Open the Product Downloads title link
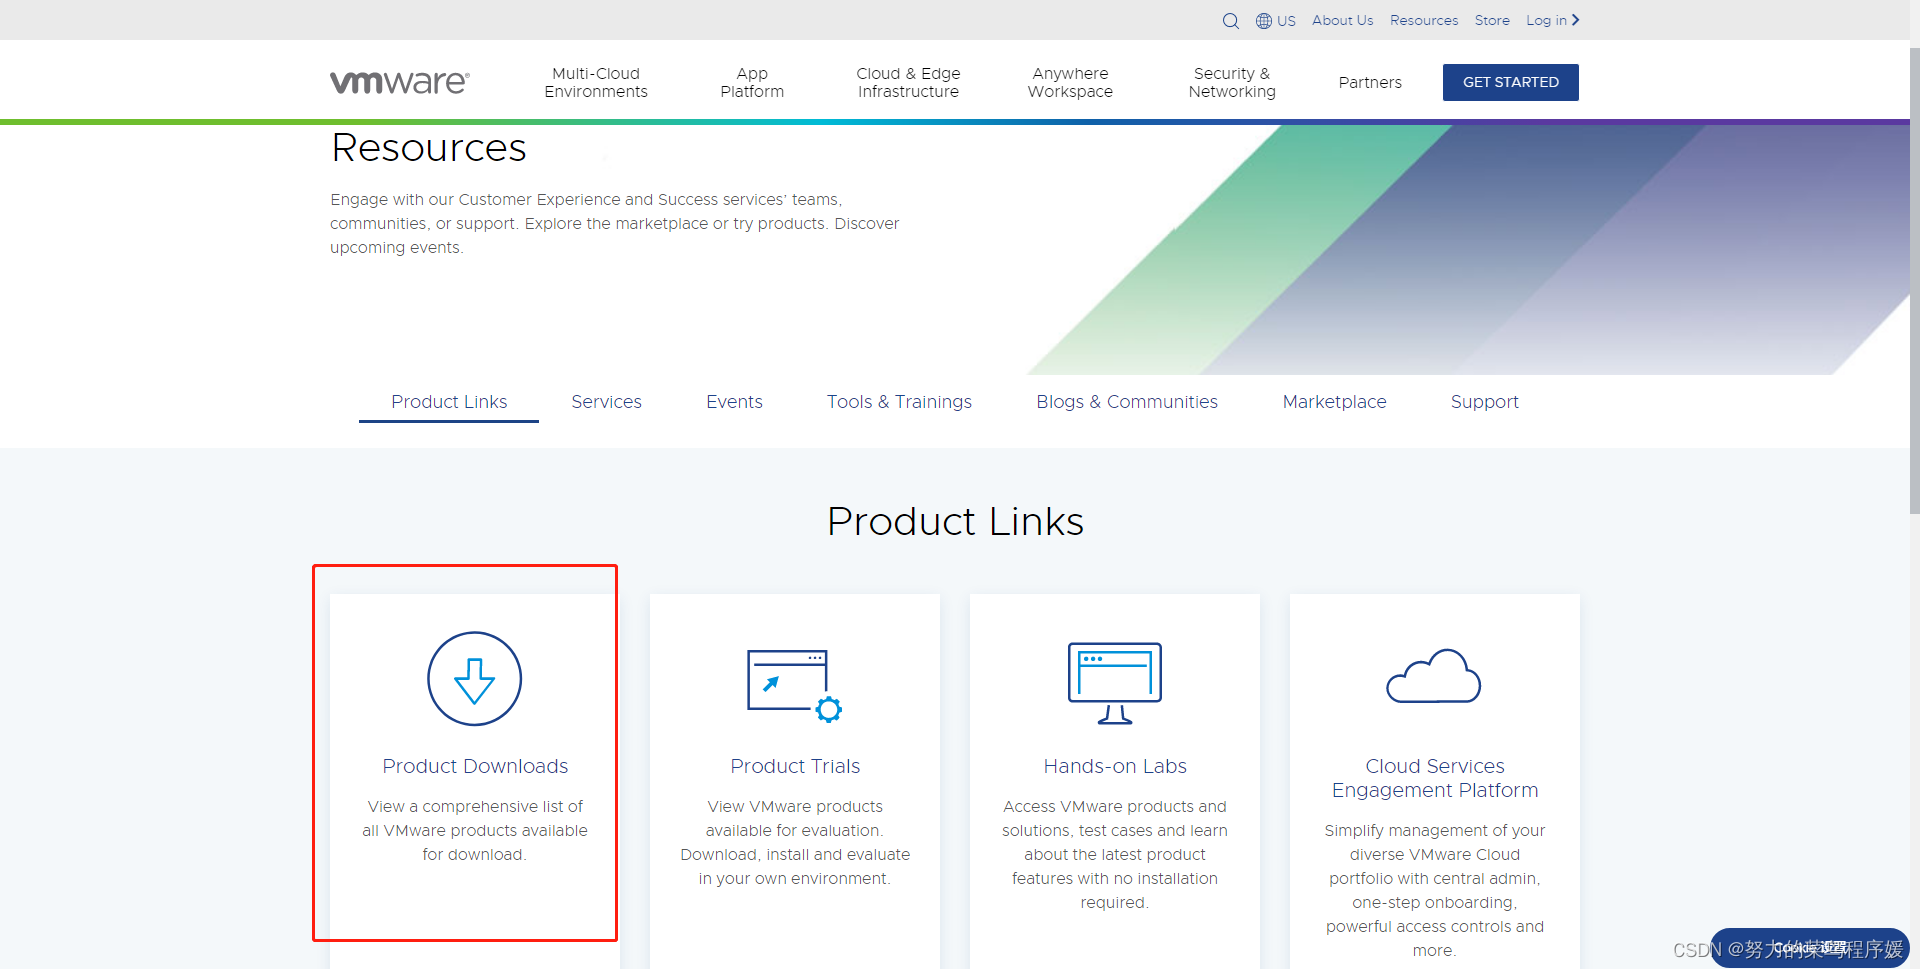This screenshot has width=1920, height=969. 475,766
